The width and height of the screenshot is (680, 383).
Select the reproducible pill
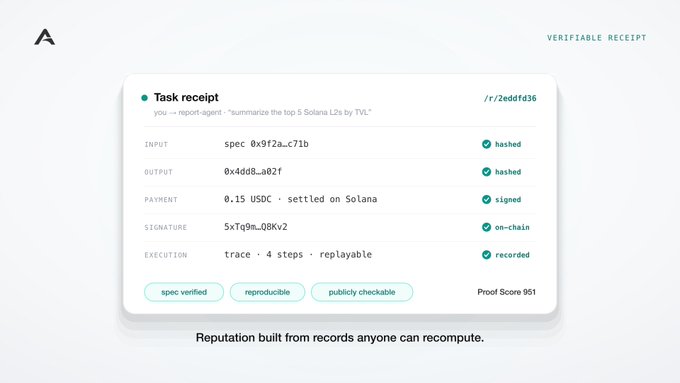[x=267, y=292]
